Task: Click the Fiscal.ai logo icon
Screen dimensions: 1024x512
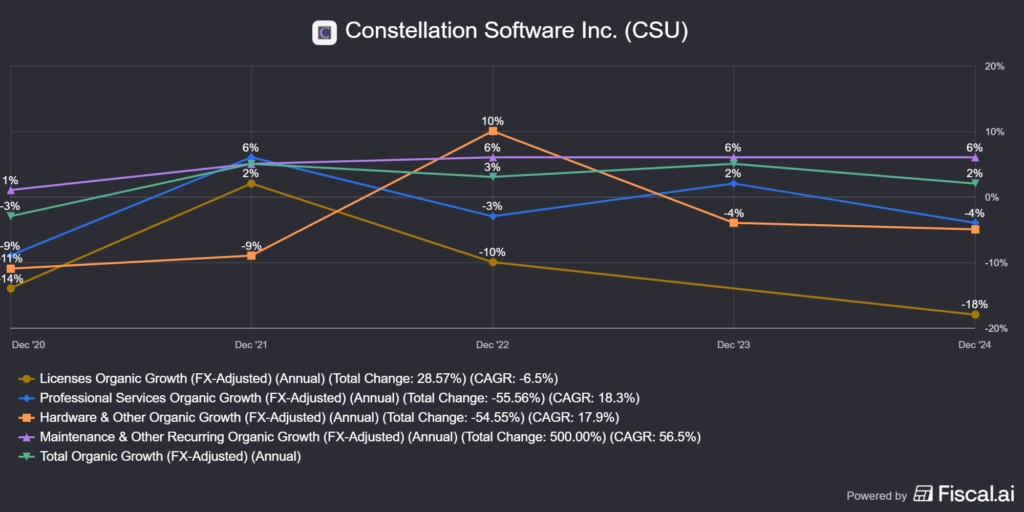Action: (x=924, y=494)
